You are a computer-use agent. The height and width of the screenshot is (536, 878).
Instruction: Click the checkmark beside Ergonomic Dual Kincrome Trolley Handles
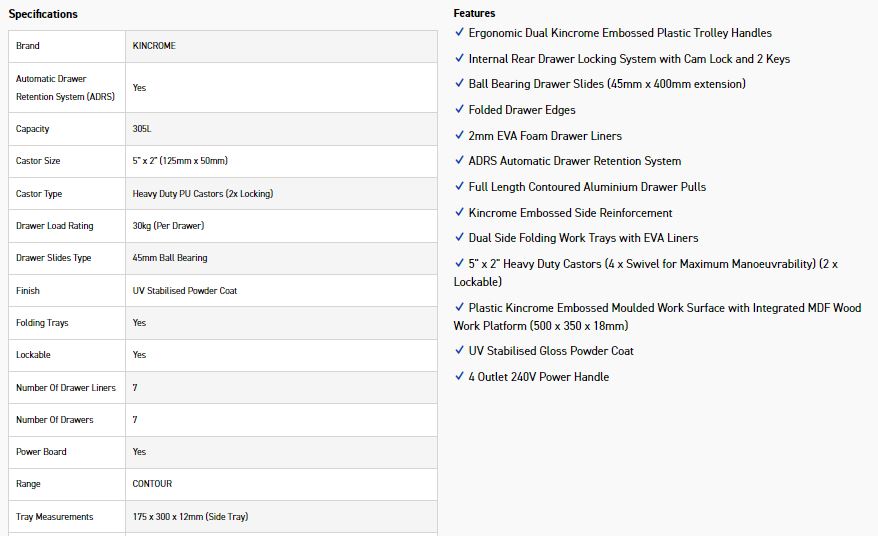tap(459, 32)
